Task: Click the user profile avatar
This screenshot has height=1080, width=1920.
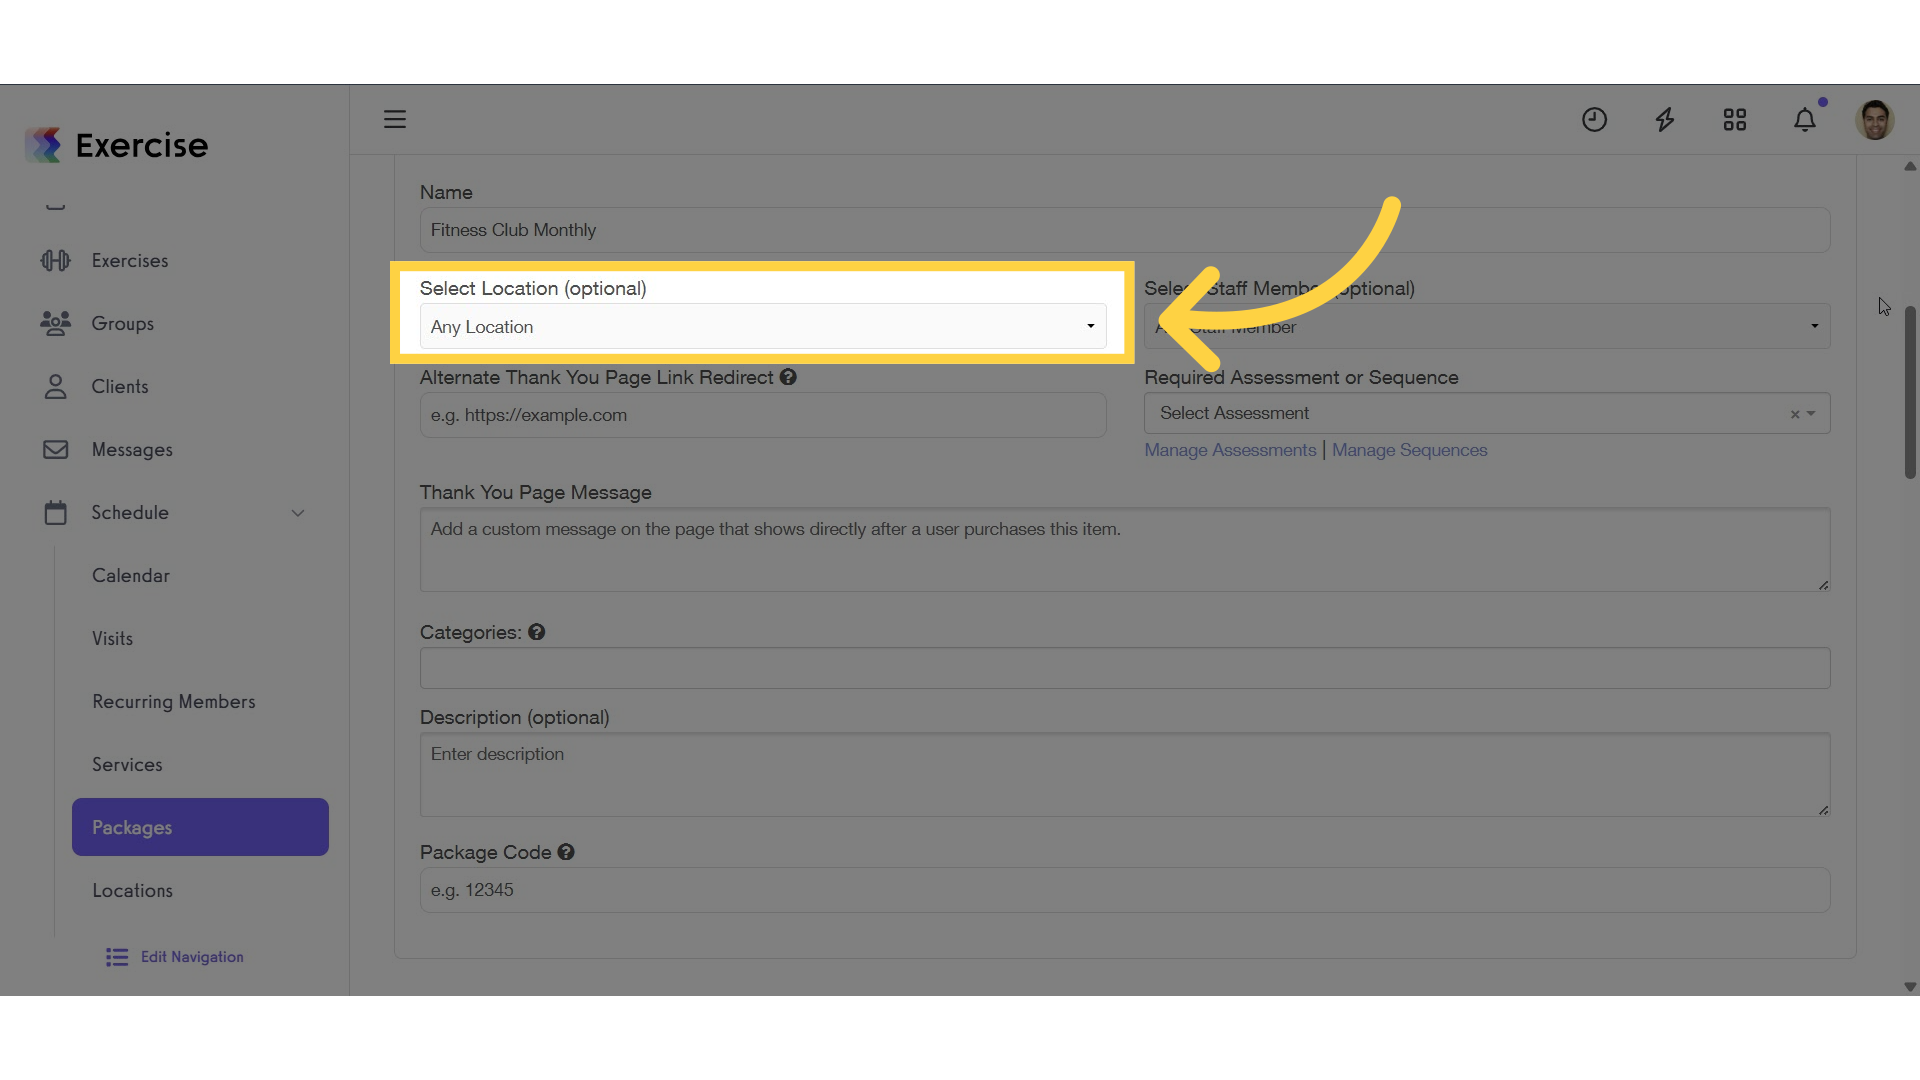Action: point(1874,120)
